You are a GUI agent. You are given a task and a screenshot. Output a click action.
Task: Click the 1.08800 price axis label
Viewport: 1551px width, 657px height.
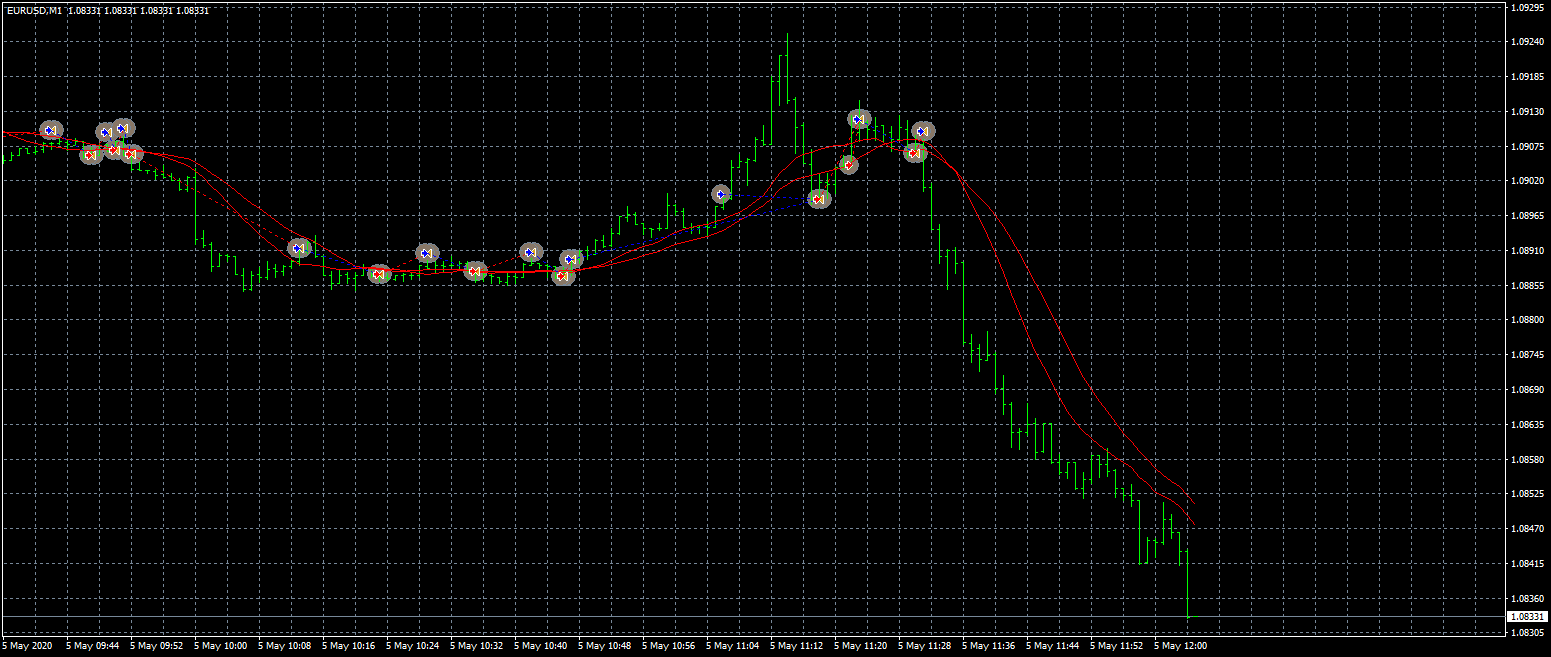point(1527,320)
